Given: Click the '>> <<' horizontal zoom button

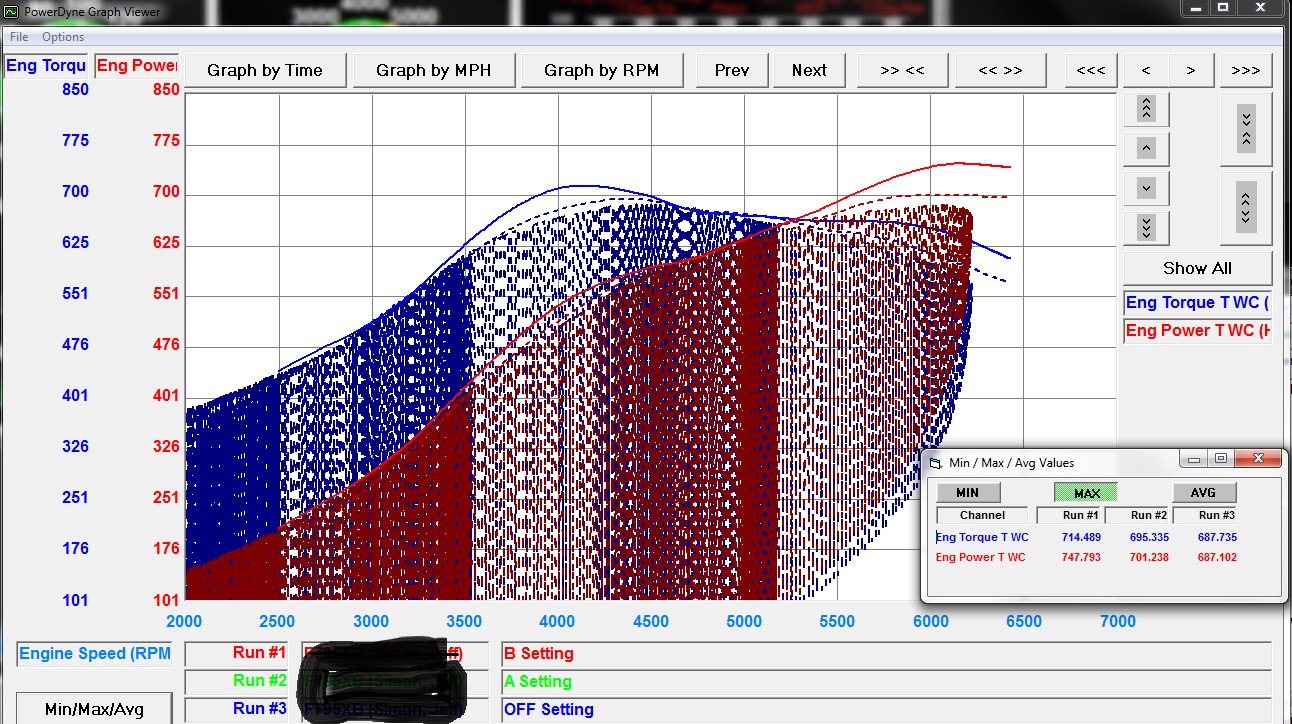Looking at the screenshot, I should click(x=901, y=70).
